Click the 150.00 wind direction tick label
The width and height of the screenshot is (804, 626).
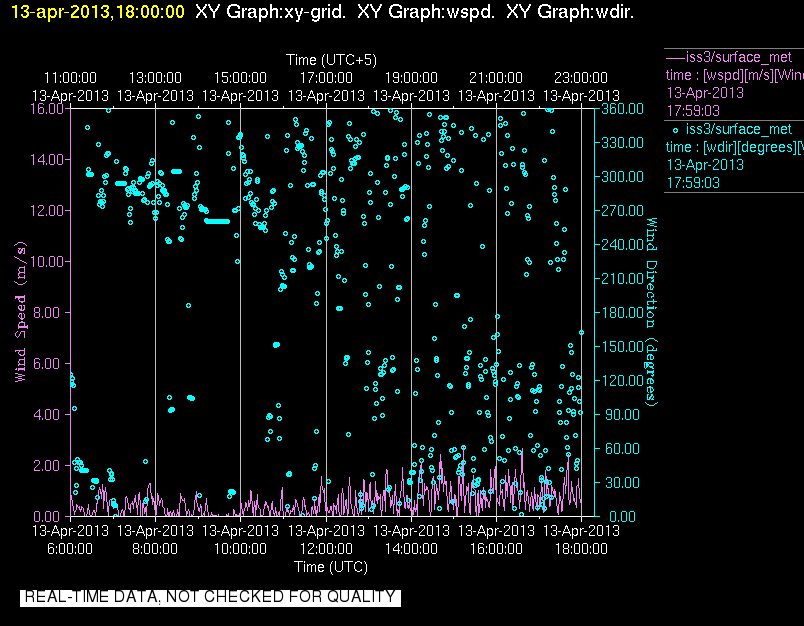point(622,347)
